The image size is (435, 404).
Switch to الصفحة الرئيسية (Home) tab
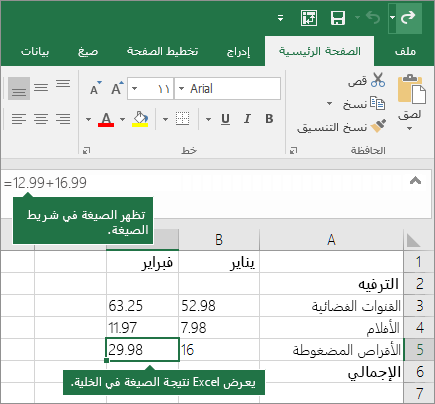pos(320,52)
